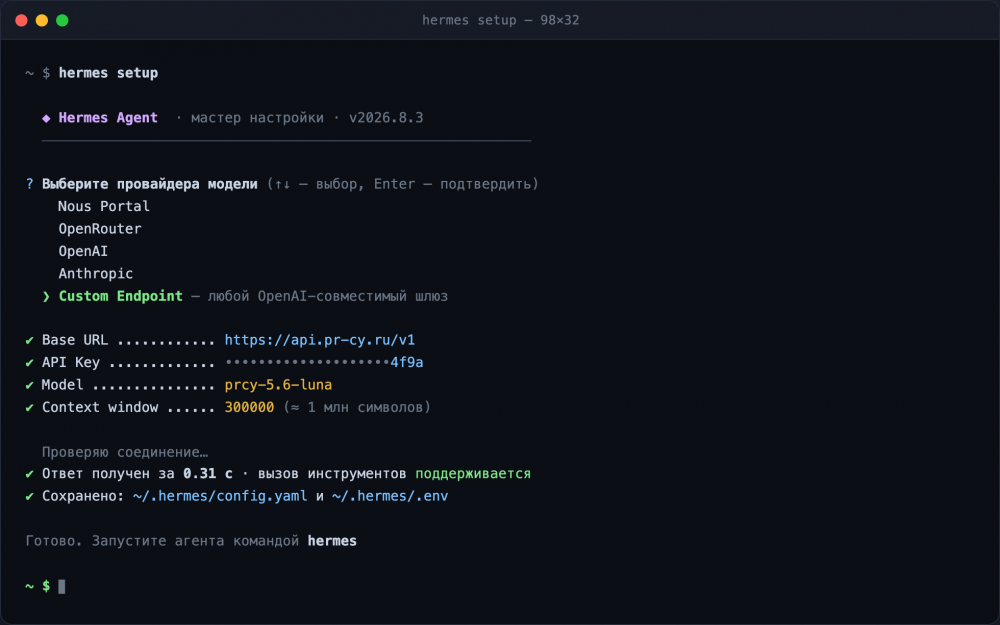
Task: Click the window title 'hermes setup — 98×32'
Action: 500,20
